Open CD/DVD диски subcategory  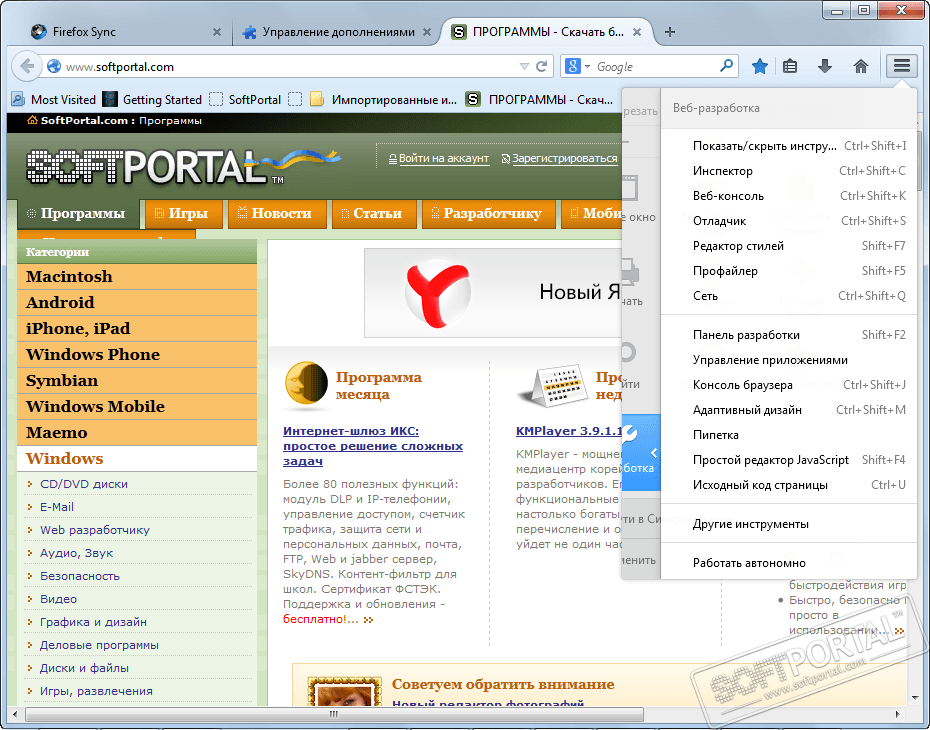coord(84,484)
